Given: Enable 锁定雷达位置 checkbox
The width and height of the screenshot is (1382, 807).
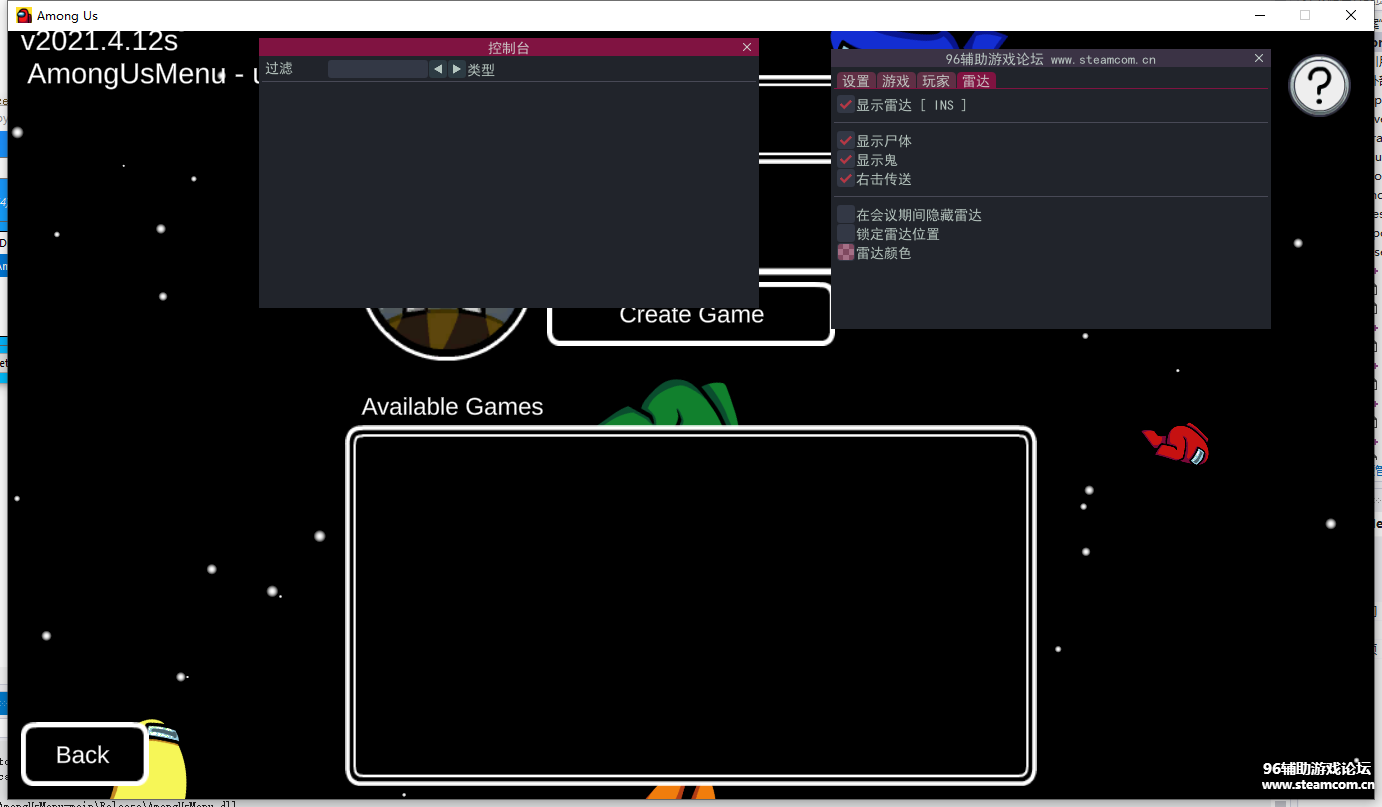Looking at the screenshot, I should coord(846,234).
